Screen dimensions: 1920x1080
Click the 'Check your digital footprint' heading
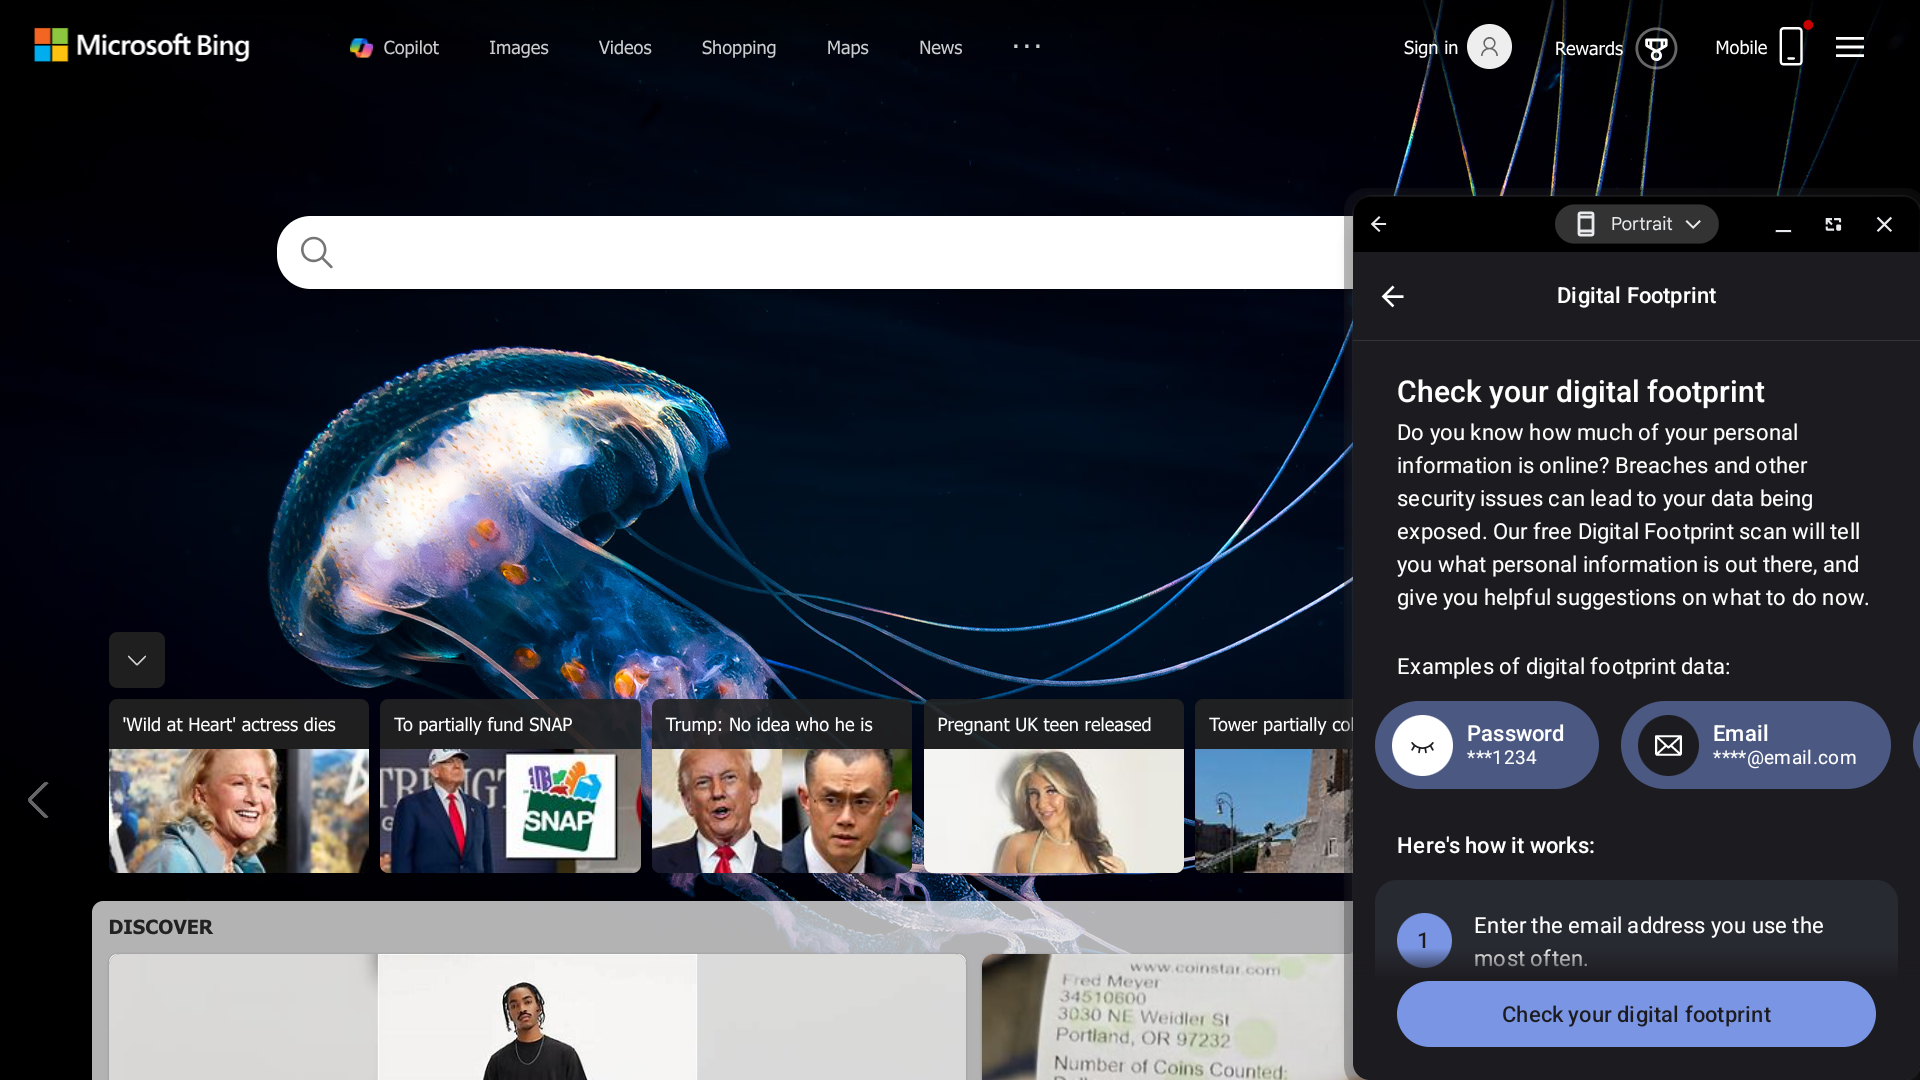[1580, 392]
